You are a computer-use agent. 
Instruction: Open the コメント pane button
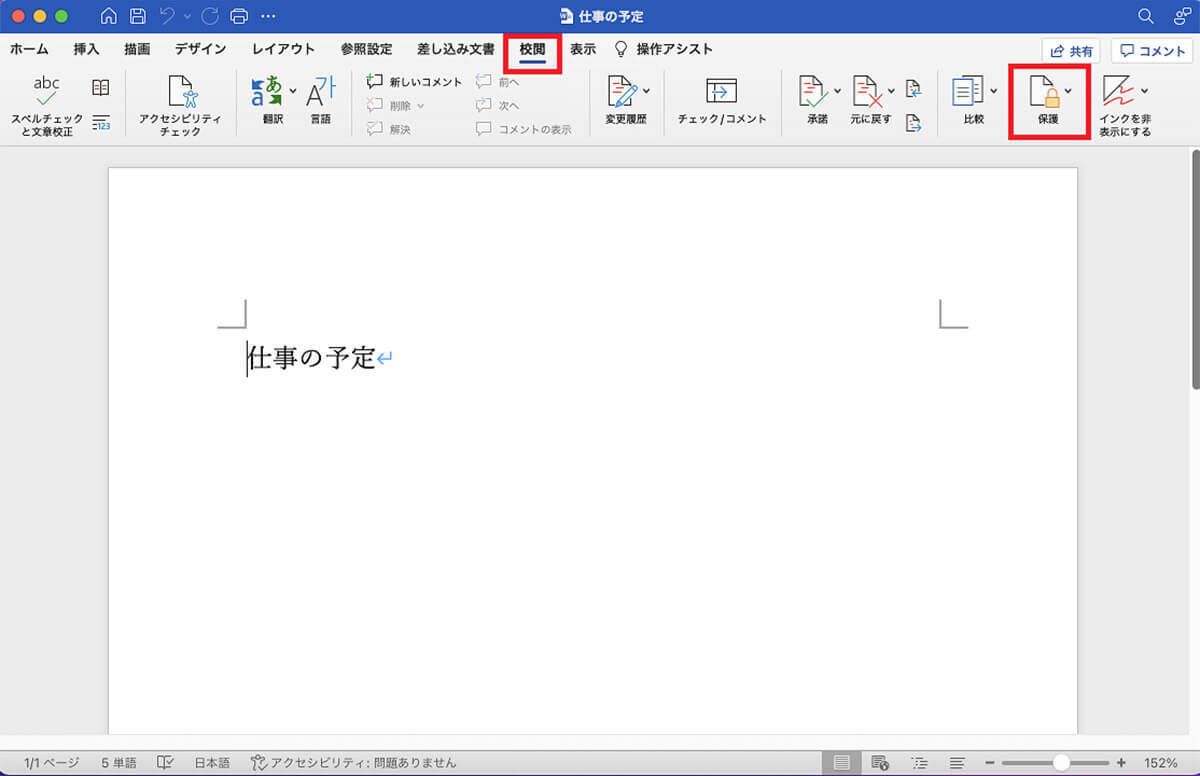(x=1151, y=51)
